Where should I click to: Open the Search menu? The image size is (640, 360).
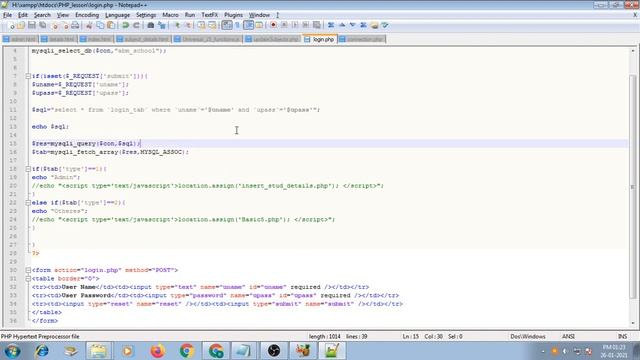pos(42,15)
